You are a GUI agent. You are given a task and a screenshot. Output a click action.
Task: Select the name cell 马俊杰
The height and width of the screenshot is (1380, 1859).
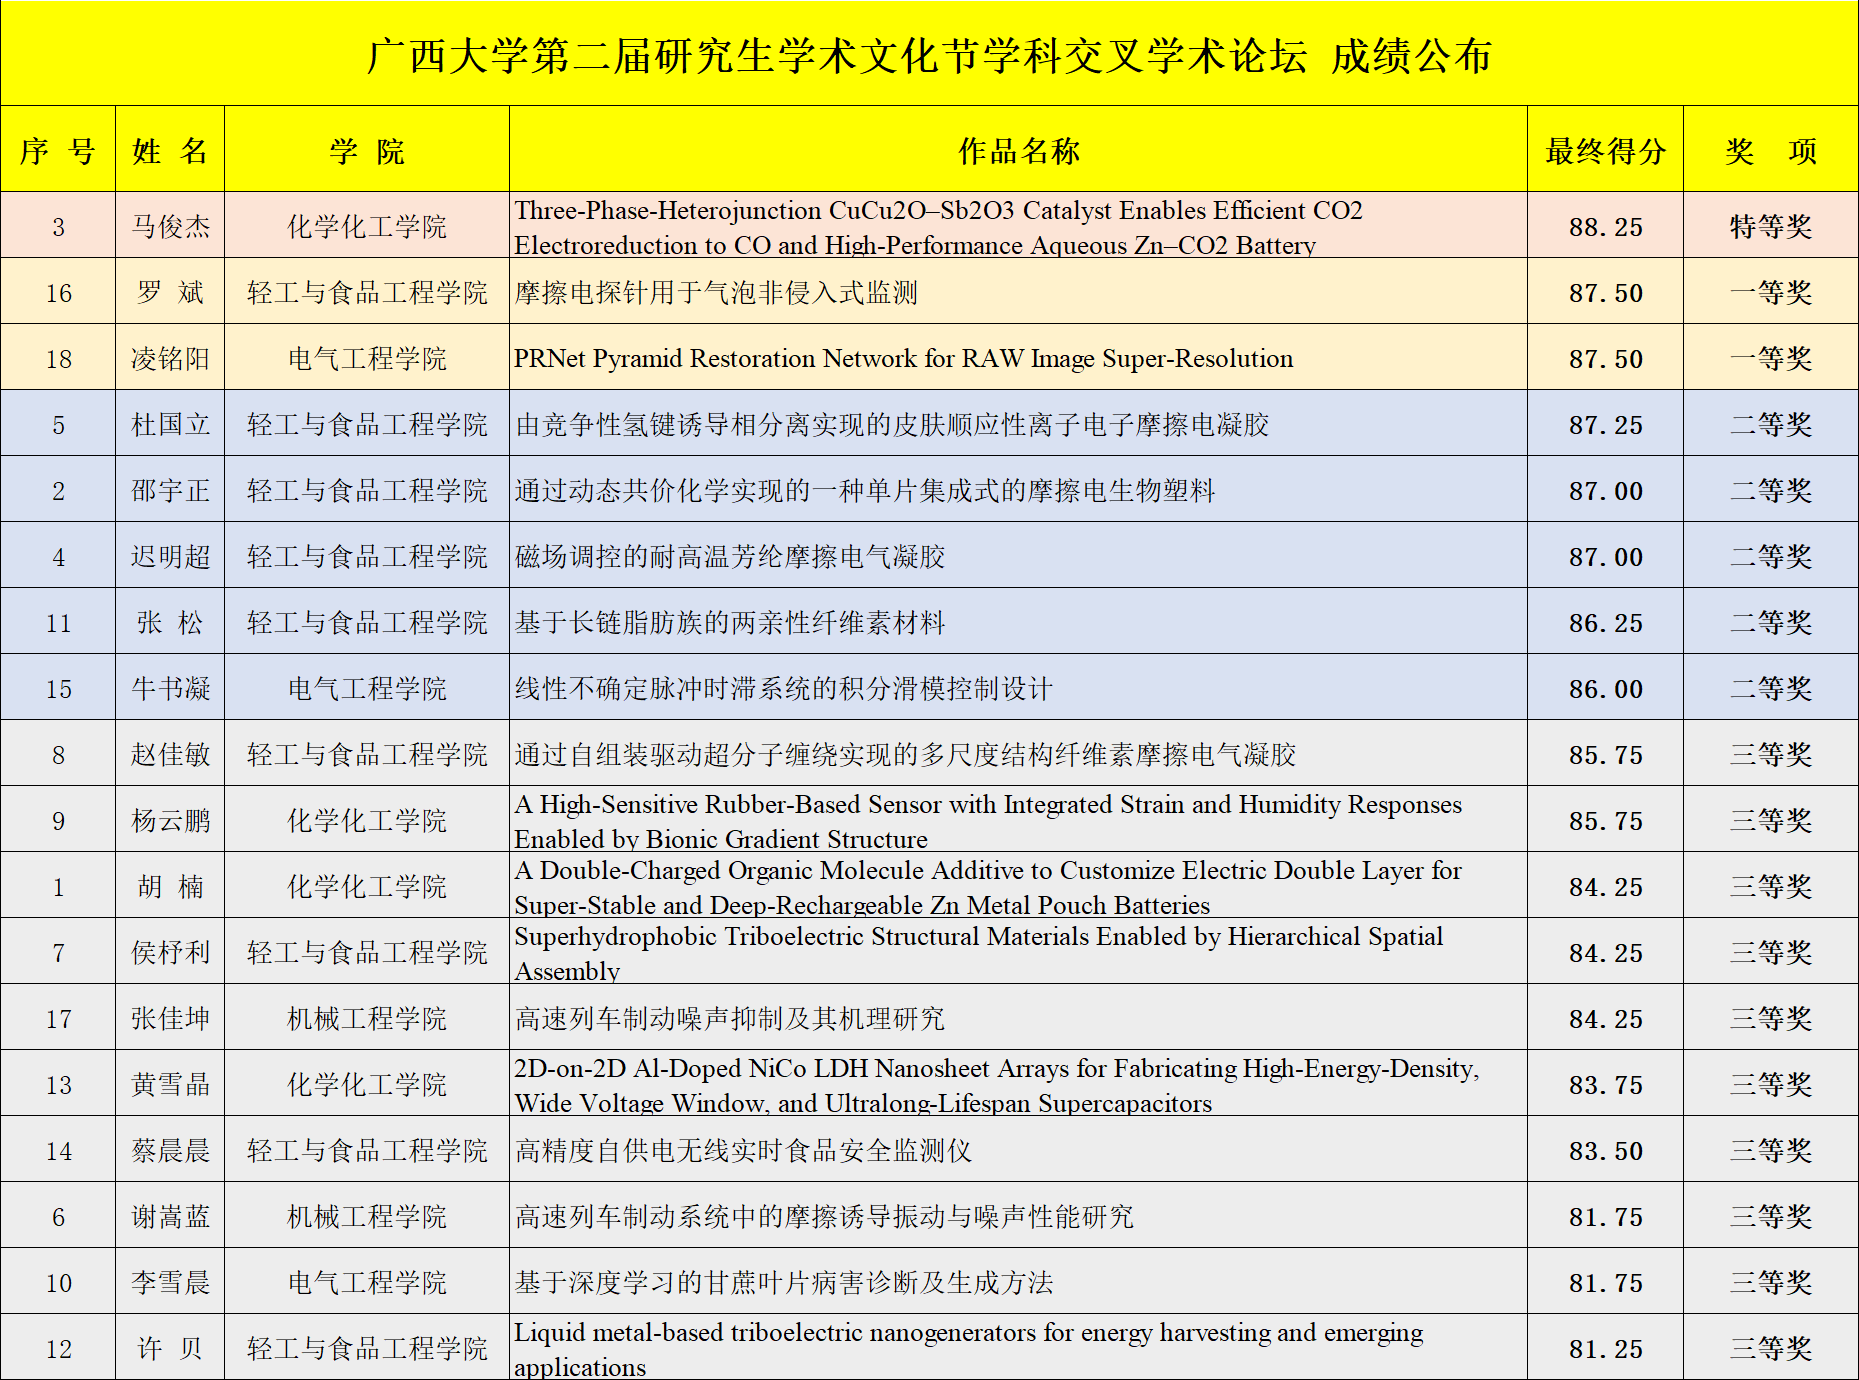(x=170, y=227)
